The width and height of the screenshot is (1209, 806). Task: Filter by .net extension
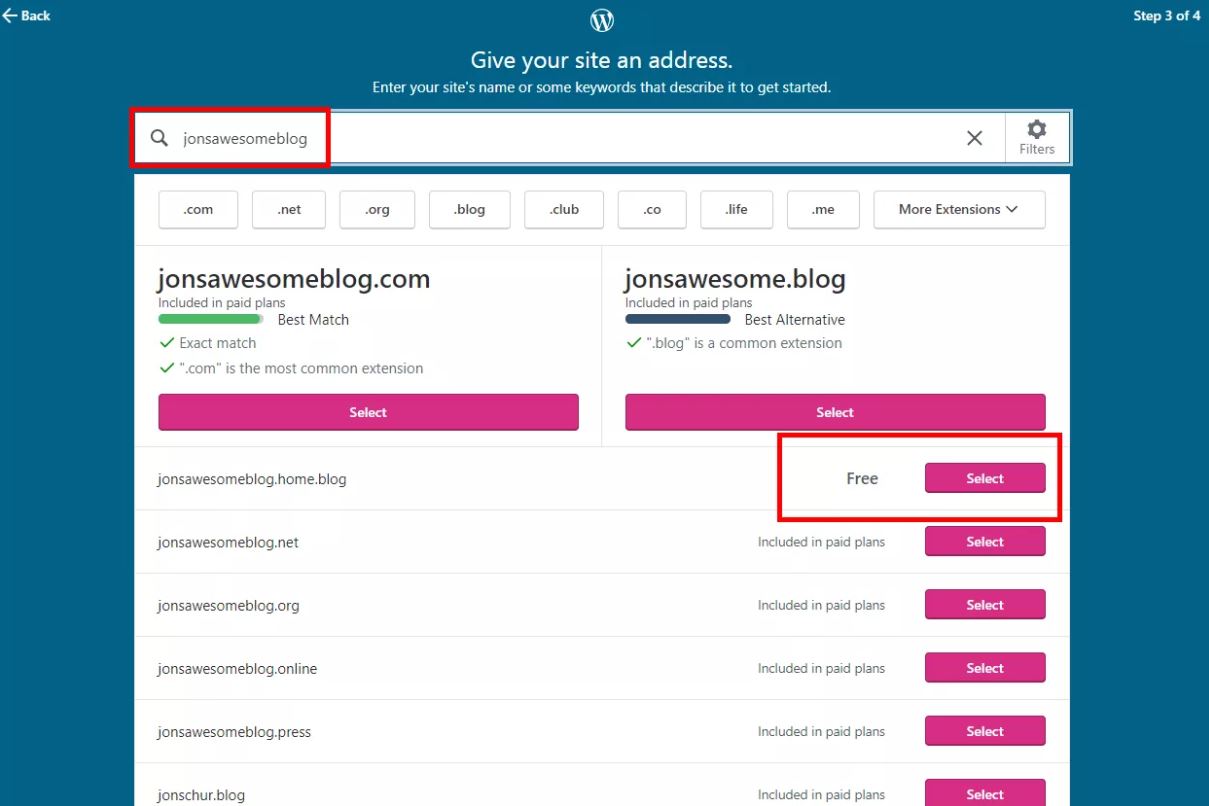click(x=289, y=209)
